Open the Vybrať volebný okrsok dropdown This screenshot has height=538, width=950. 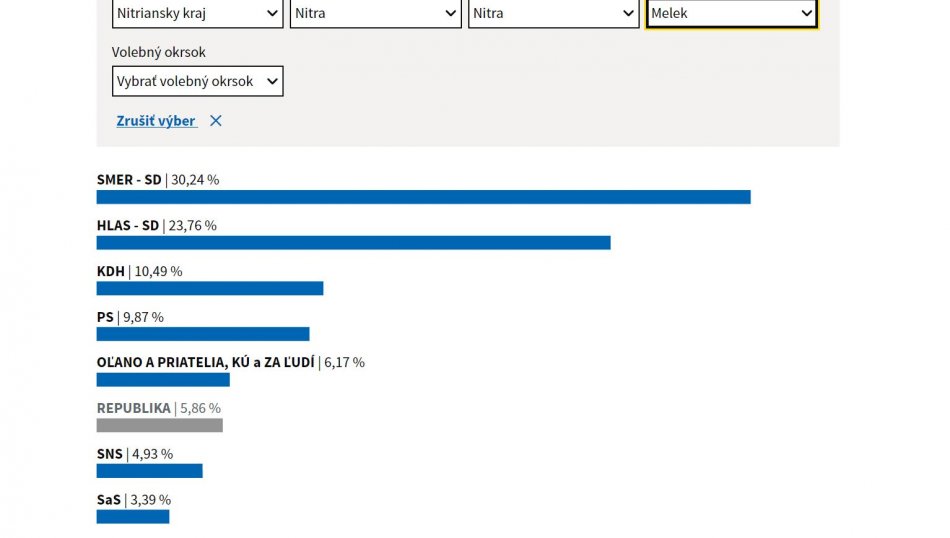(197, 81)
